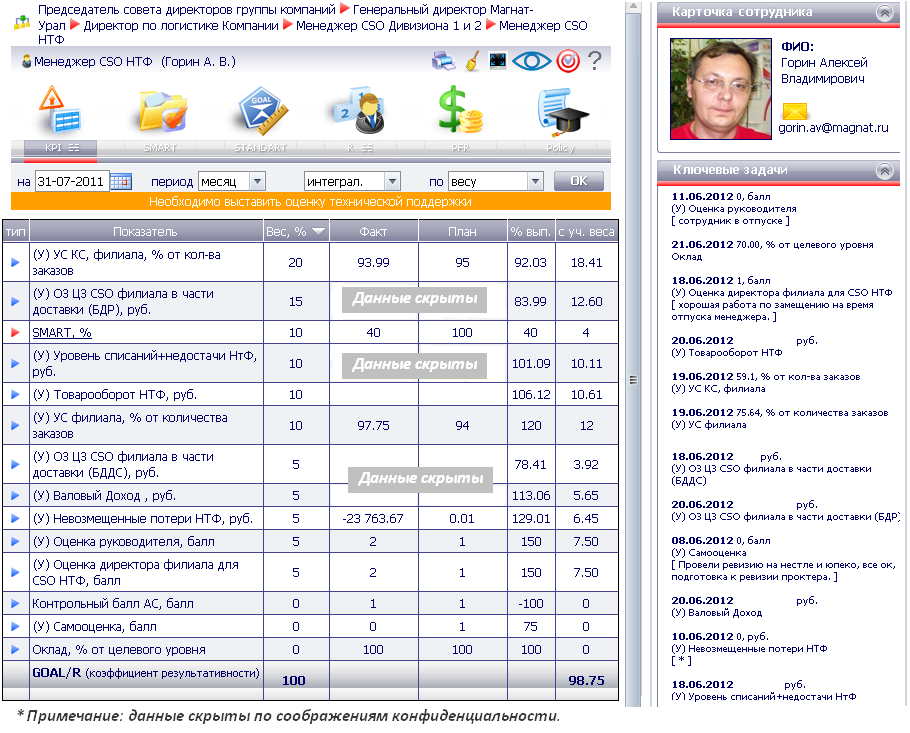
Task: Expand the red arrow of the SMART row
Action: pos(16,333)
